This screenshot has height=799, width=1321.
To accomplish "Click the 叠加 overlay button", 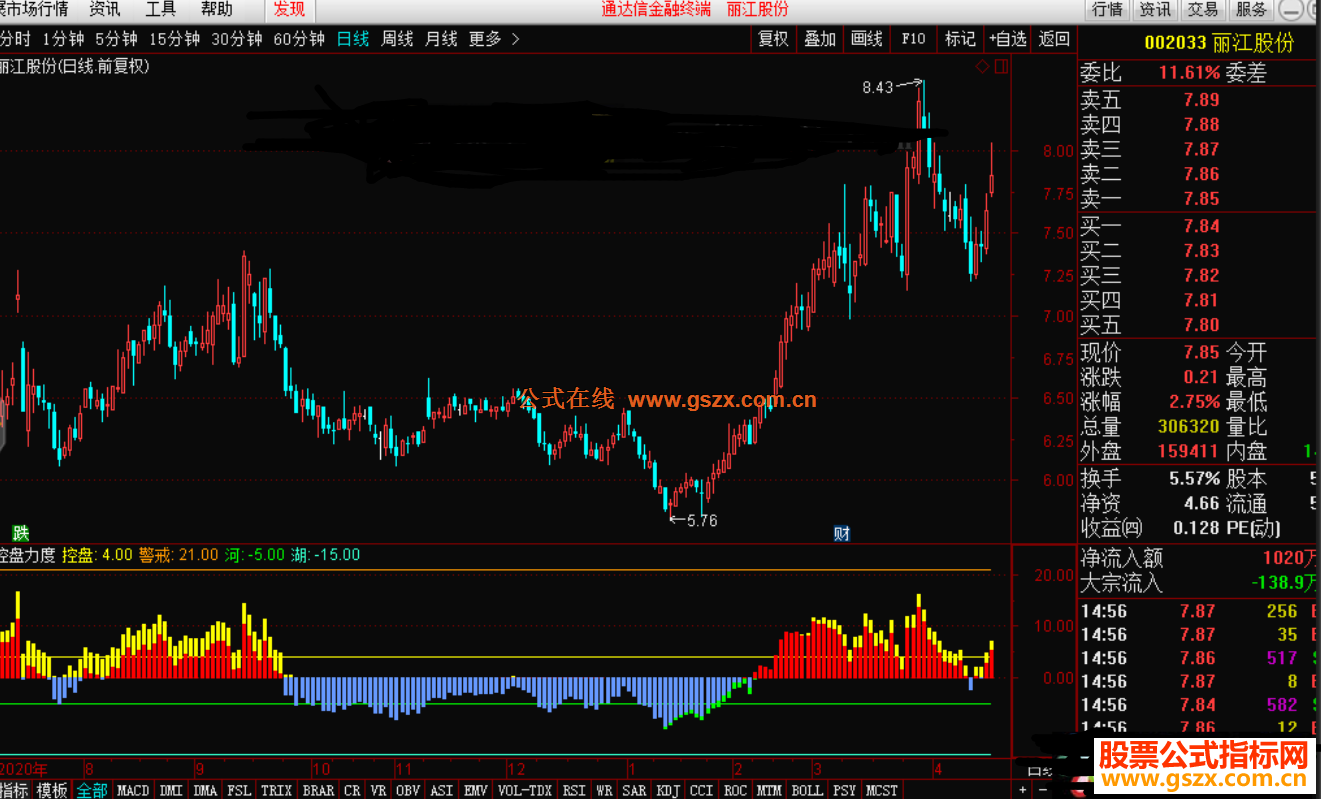I will click(x=820, y=39).
